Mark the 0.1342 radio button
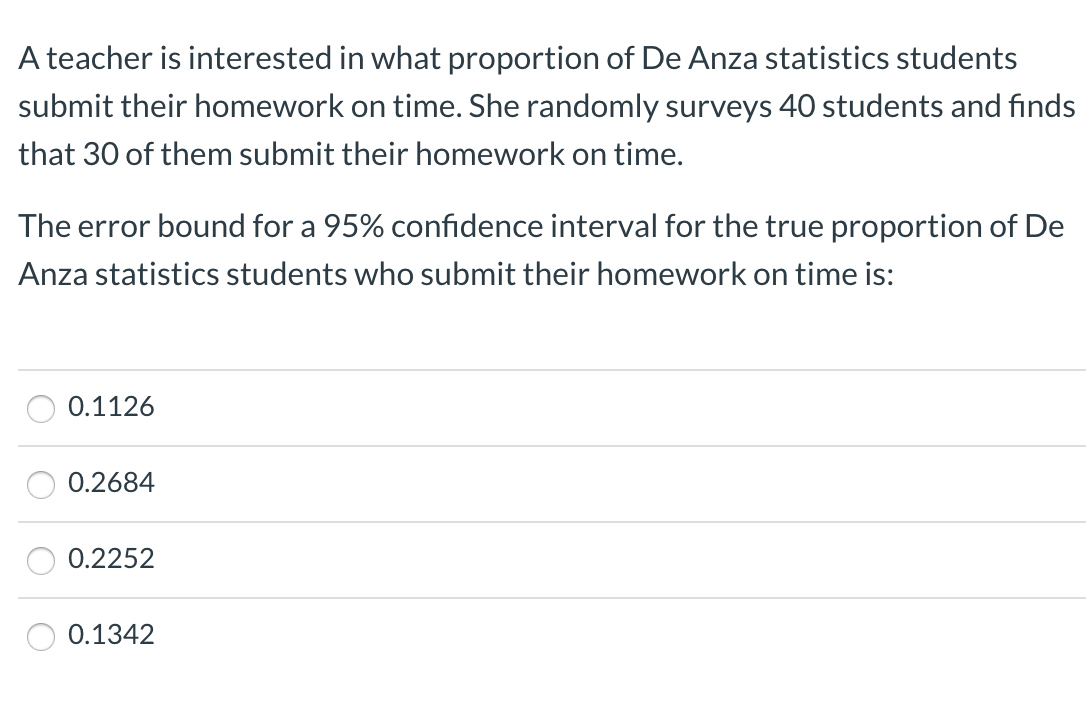 [x=41, y=636]
